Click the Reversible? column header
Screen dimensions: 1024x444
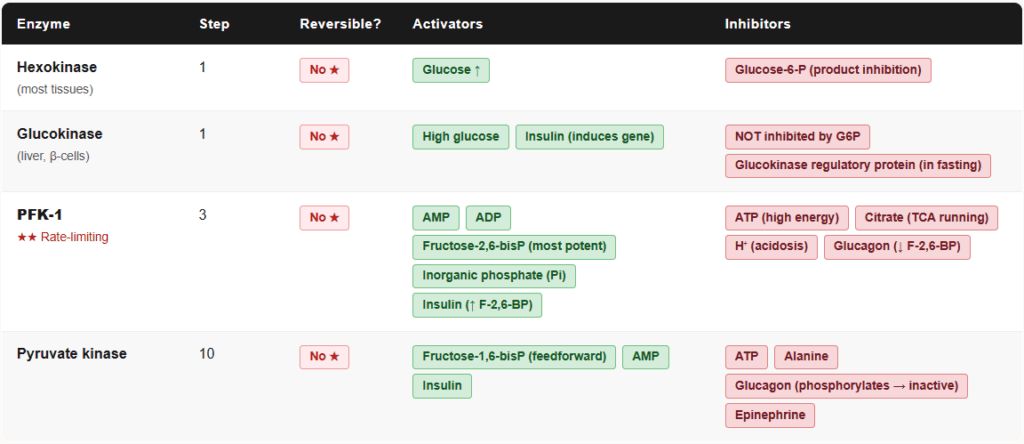pos(340,23)
